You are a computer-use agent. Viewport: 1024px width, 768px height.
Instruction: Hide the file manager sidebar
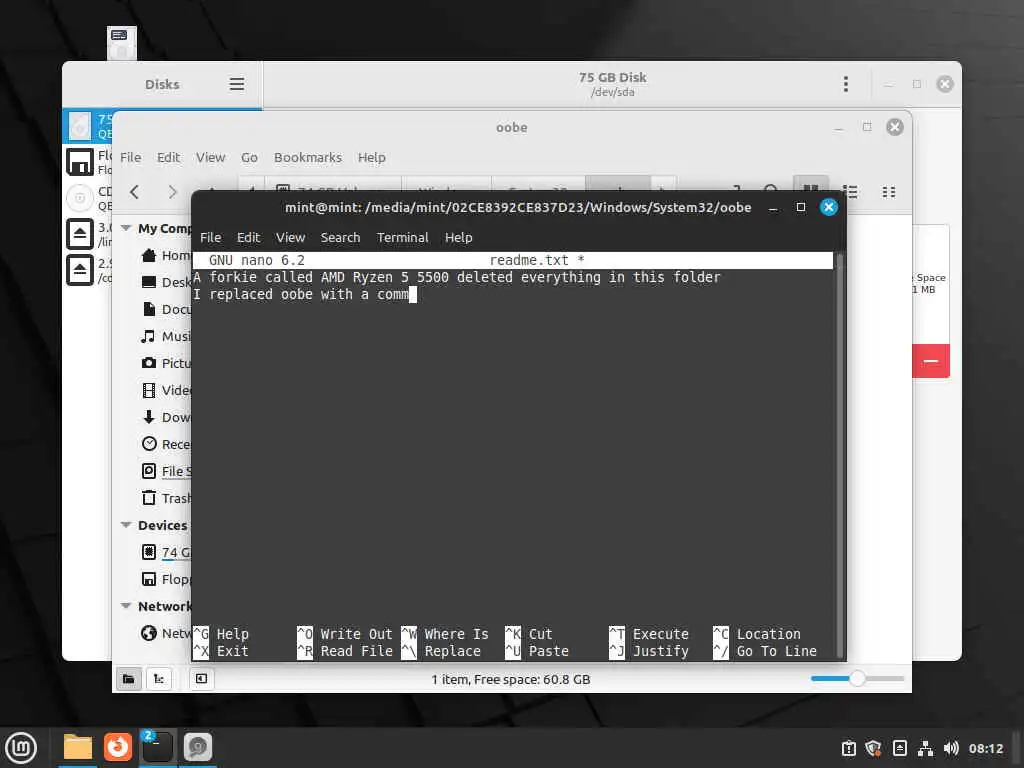tap(201, 679)
